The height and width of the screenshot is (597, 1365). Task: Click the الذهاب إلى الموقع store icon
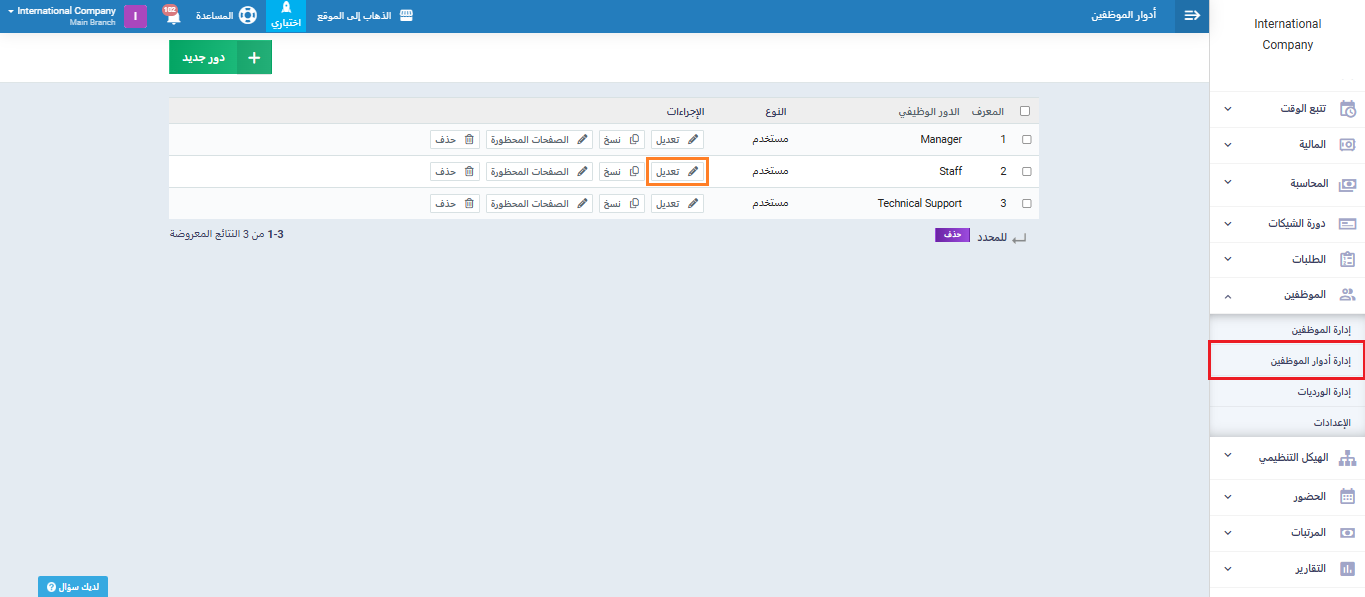[405, 16]
